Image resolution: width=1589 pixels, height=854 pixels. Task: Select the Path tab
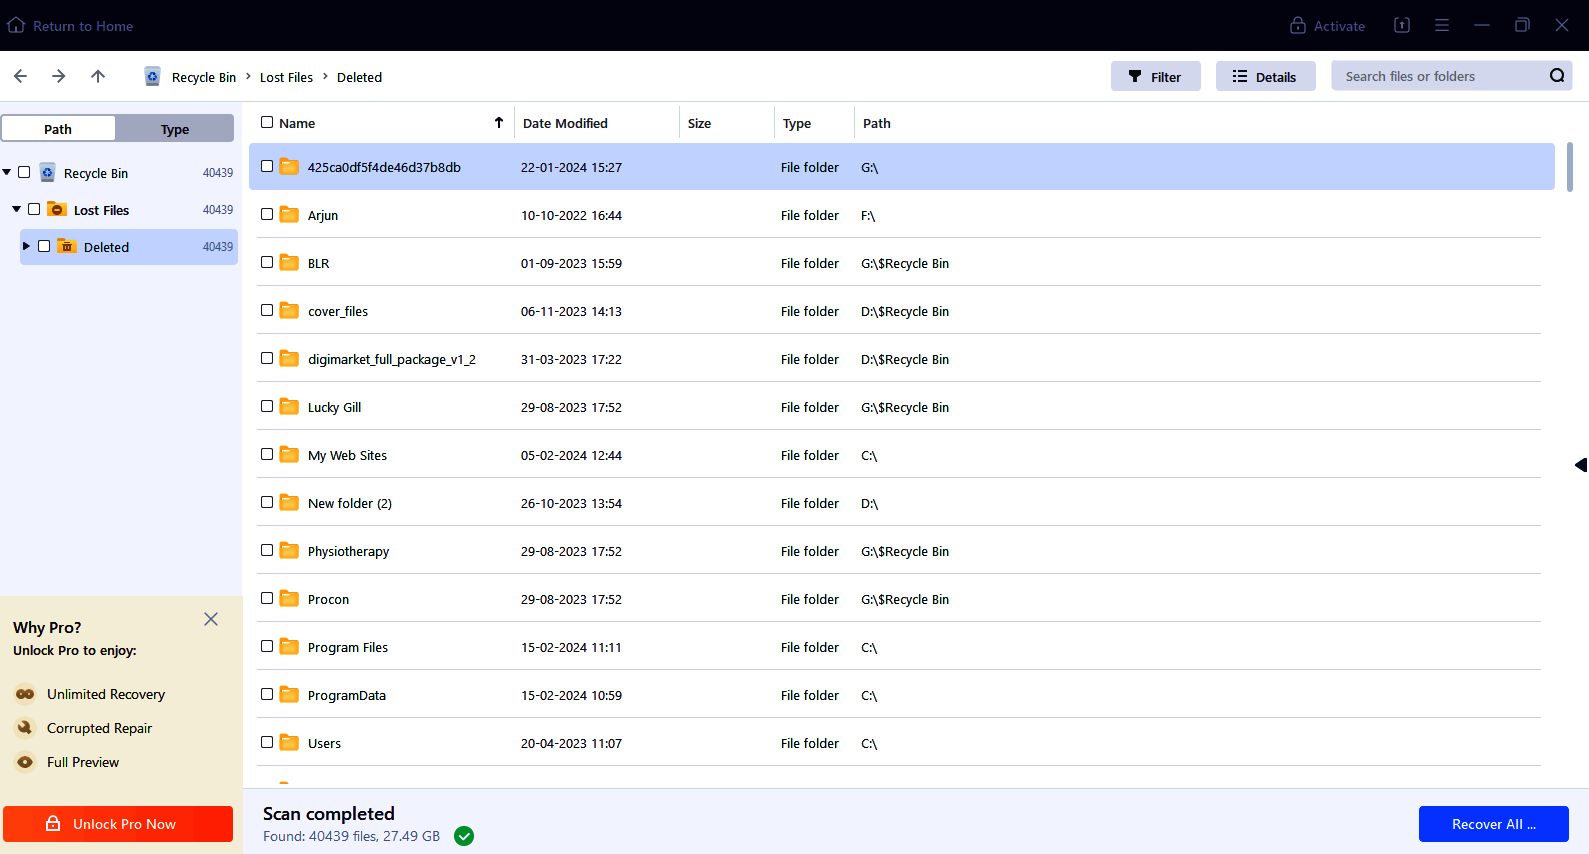(x=58, y=129)
